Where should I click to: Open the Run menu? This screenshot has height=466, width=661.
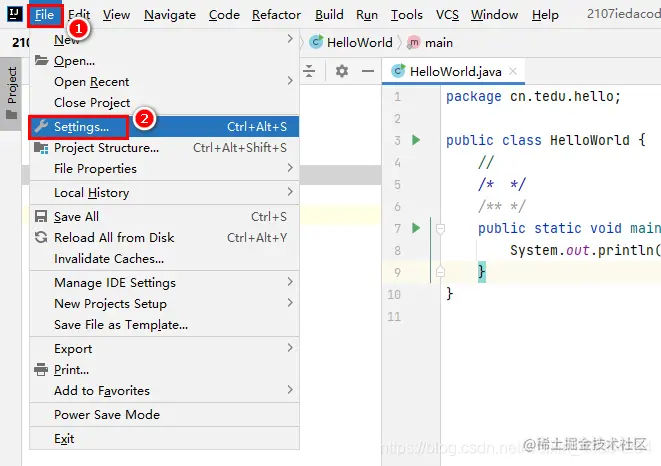point(367,15)
